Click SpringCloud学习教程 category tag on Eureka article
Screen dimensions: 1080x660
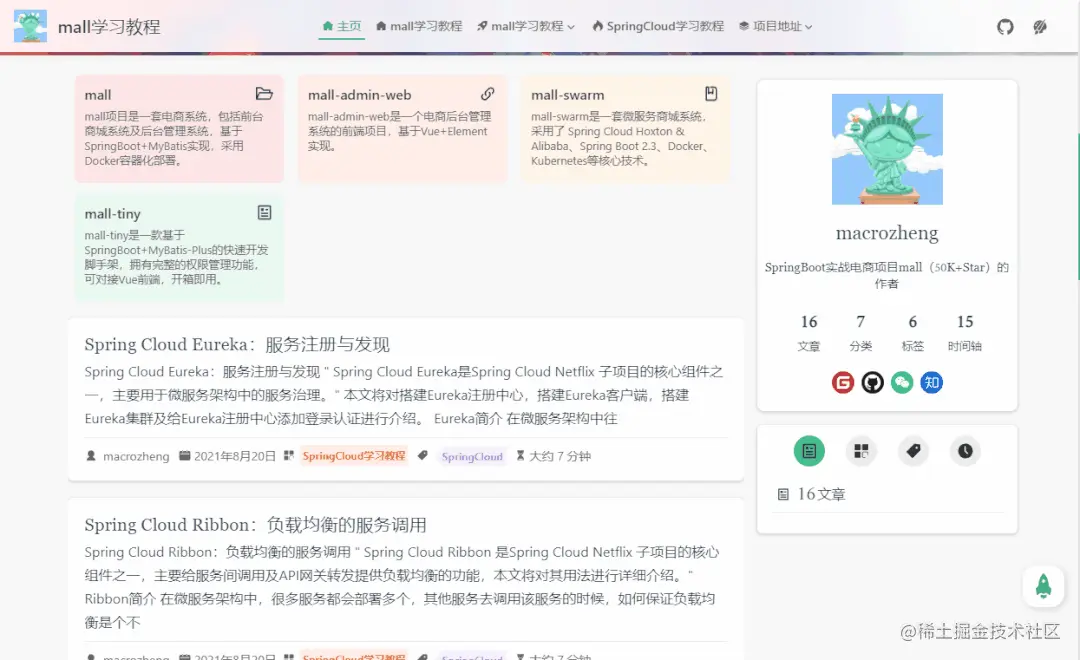tap(354, 455)
